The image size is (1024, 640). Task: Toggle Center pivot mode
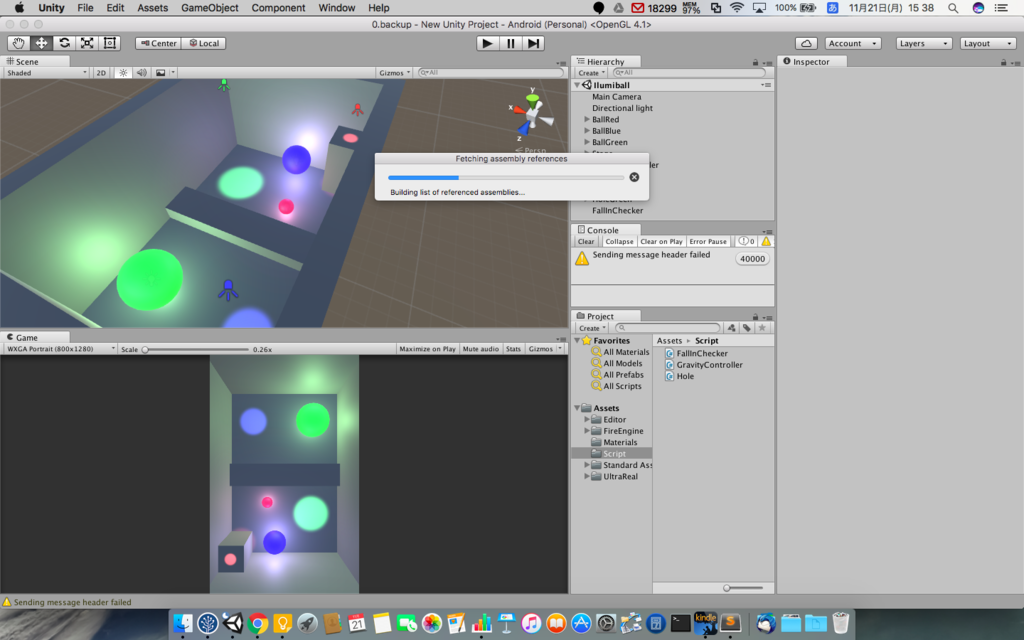pyautogui.click(x=158, y=43)
